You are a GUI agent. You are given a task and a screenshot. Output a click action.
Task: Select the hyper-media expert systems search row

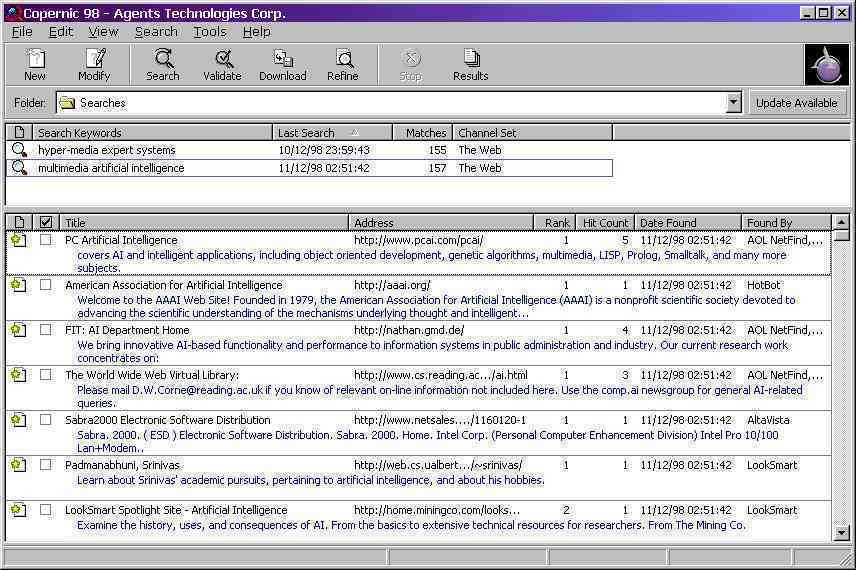(107, 150)
